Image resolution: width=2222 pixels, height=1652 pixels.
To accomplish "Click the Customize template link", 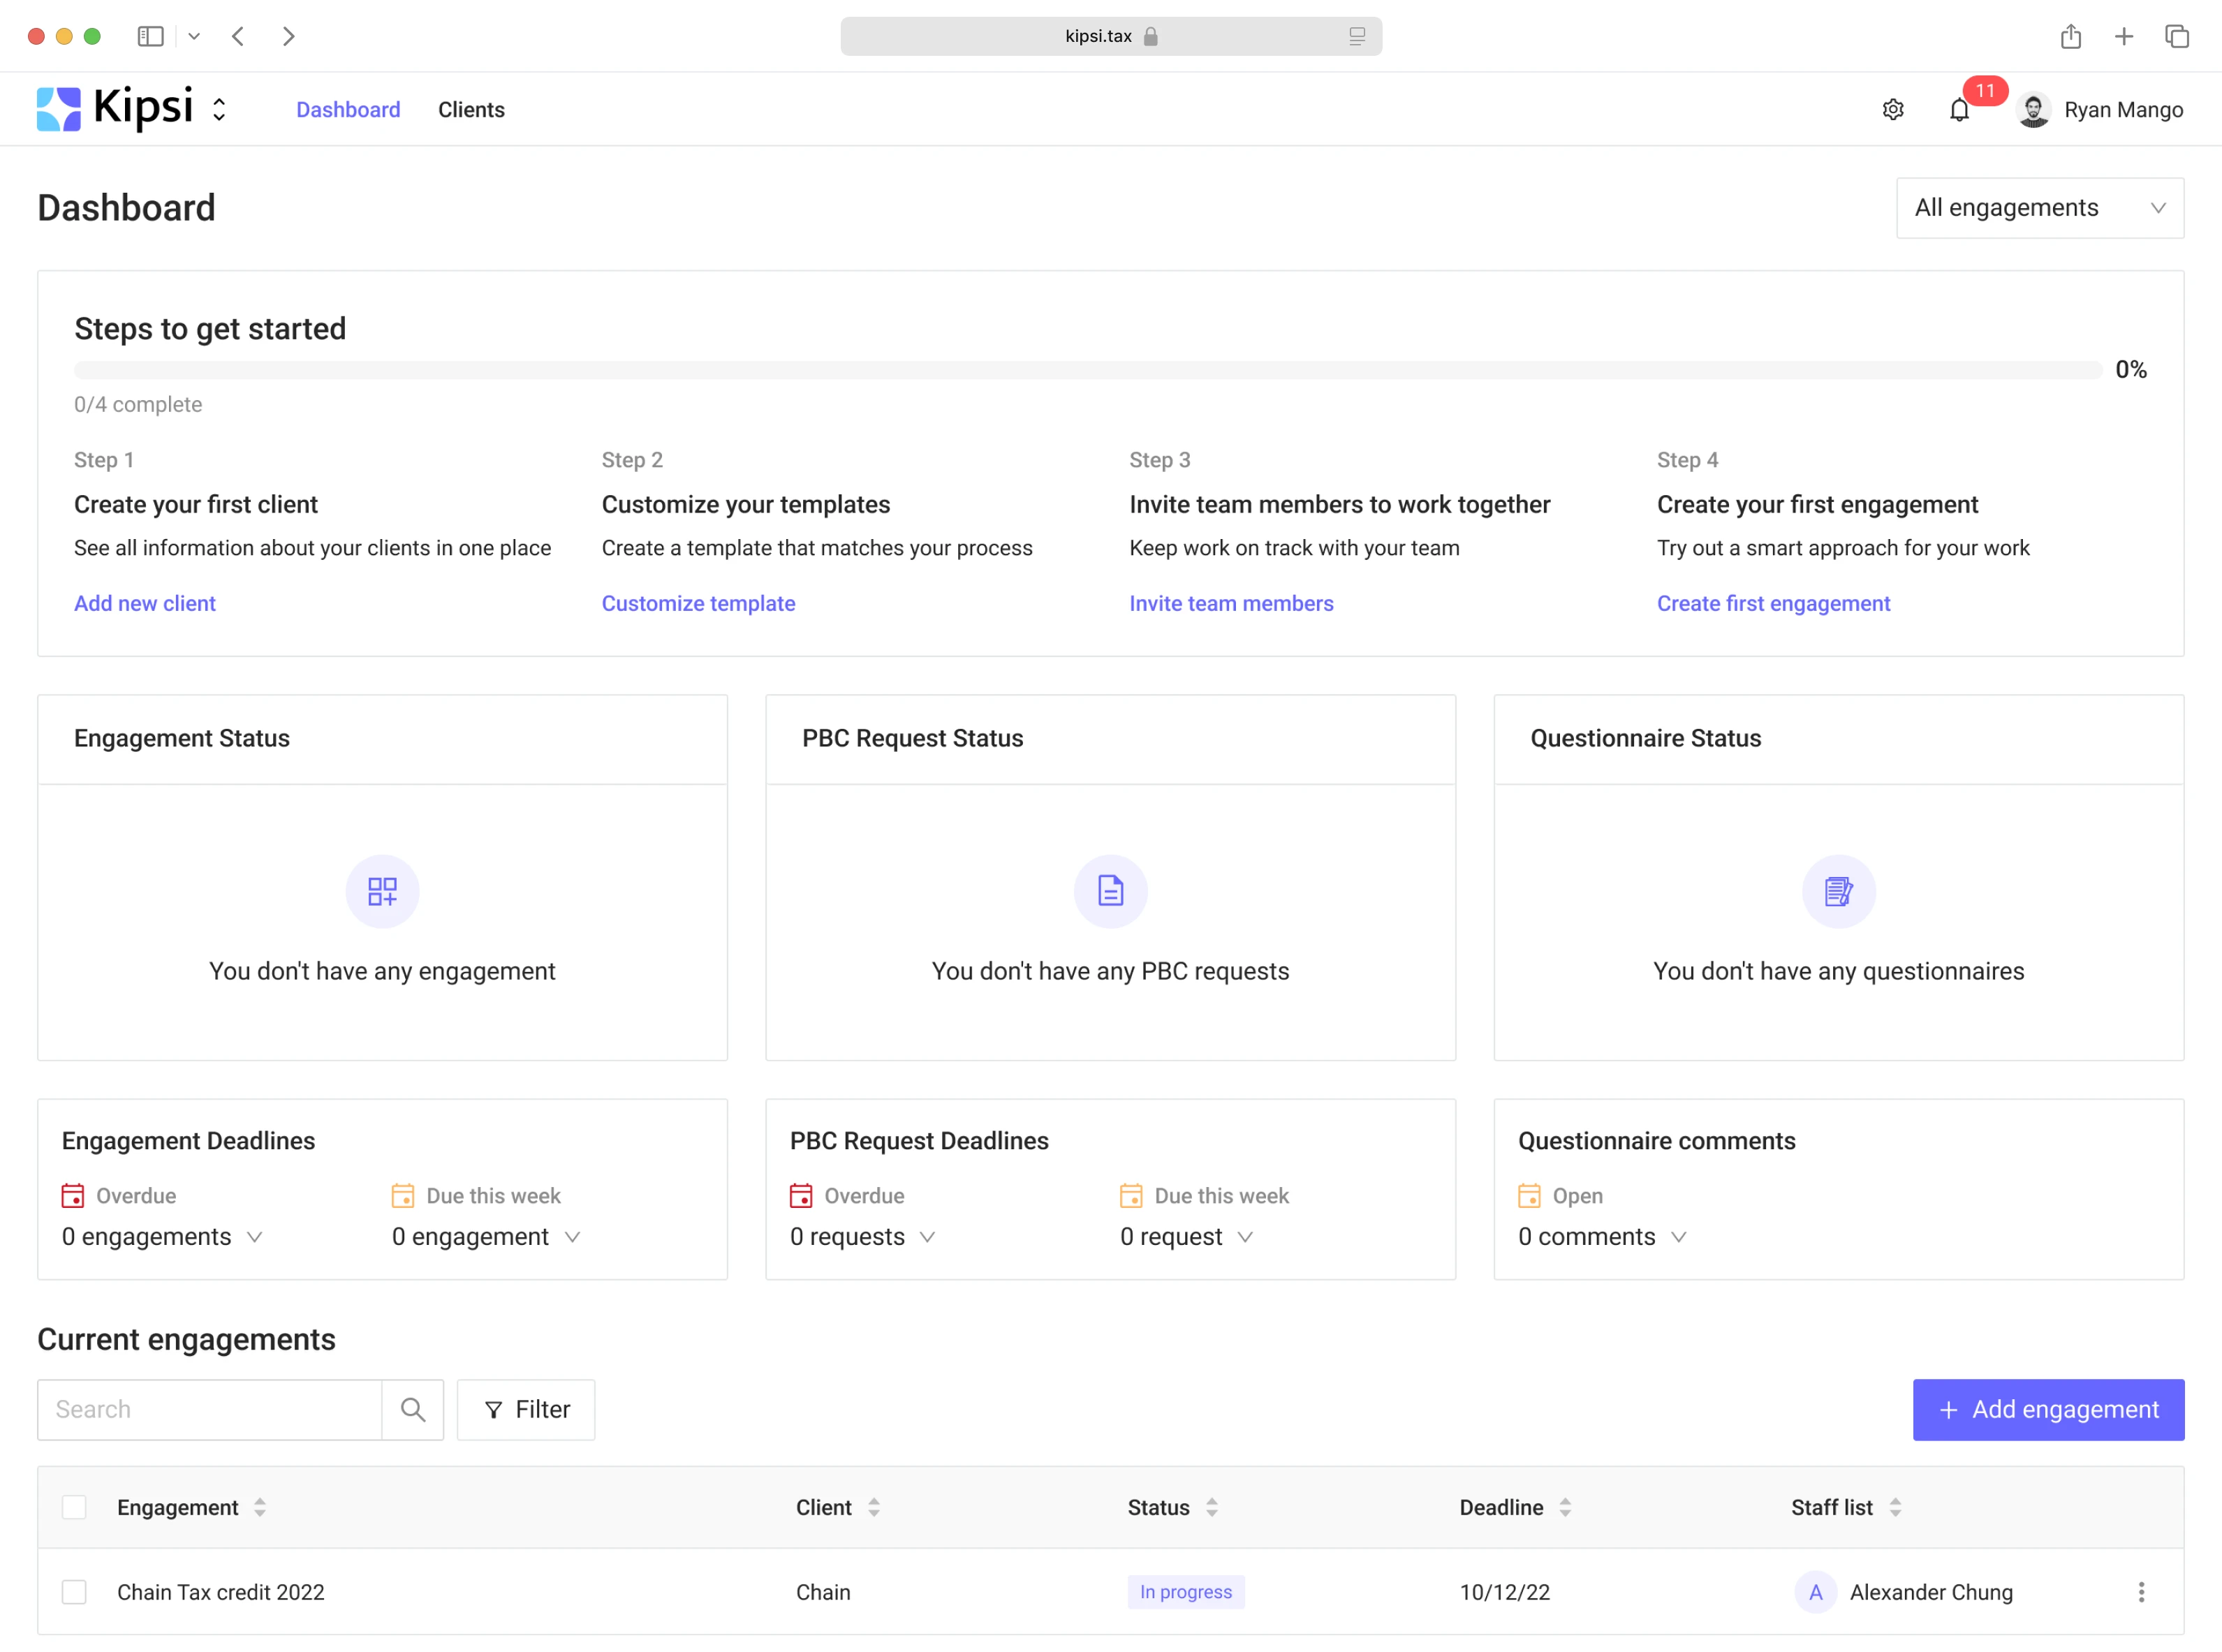I will coord(698,603).
